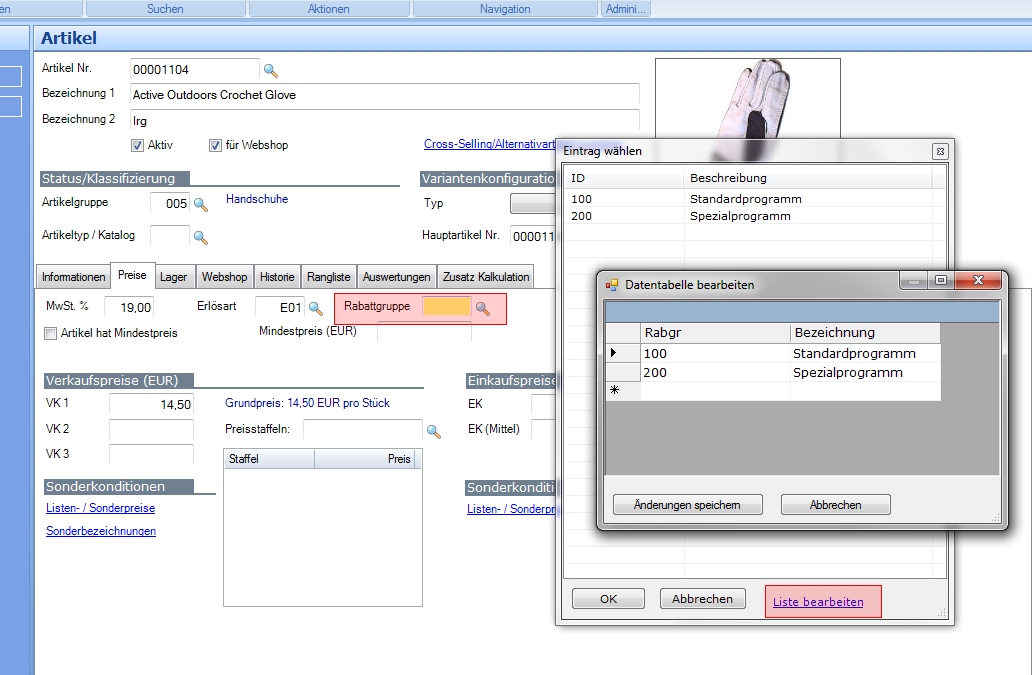The width and height of the screenshot is (1032, 675).
Task: Open Listen- / Sonderpreise link
Action: pos(100,508)
